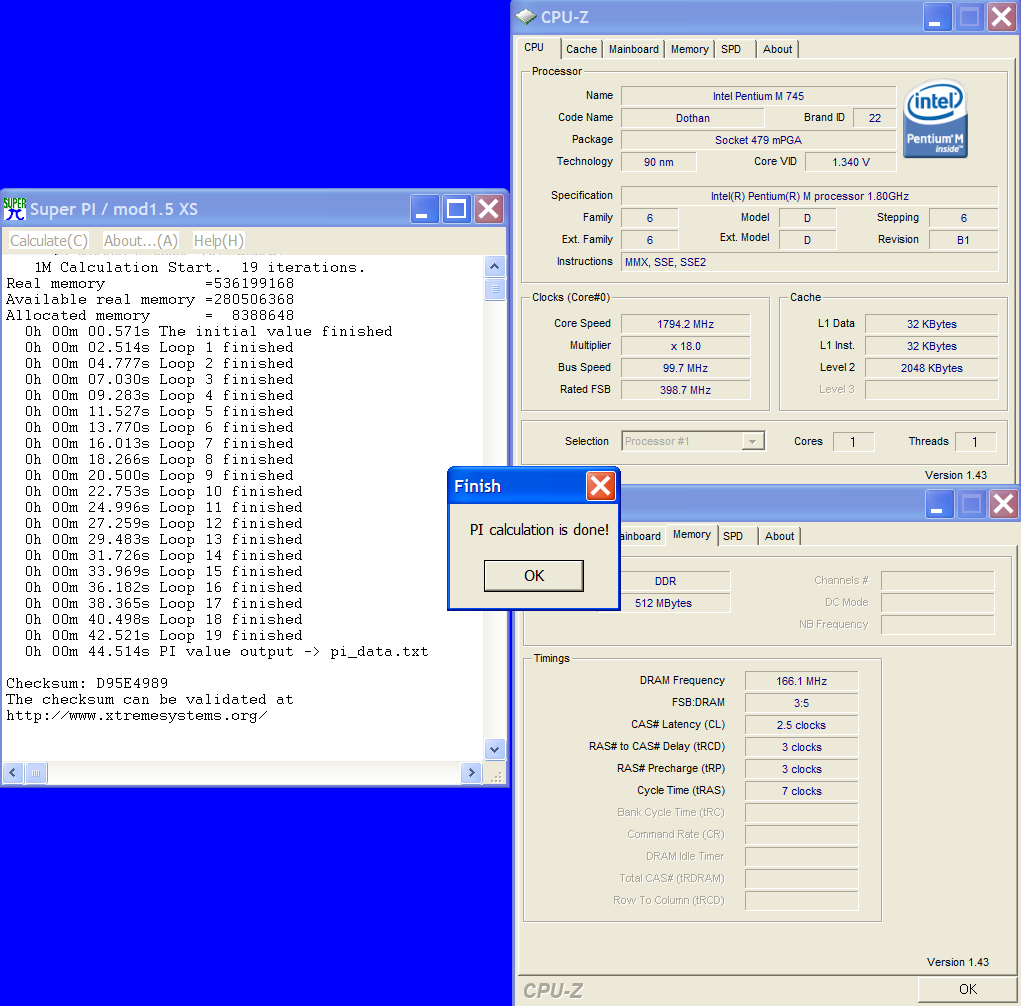1021x1006 pixels.
Task: Click the Brand ID value '22'
Action: 874,118
